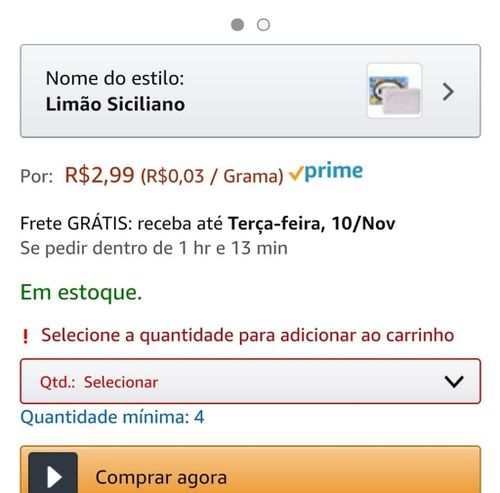Select the Limão Siciliano style name
Screen dimensions: 500x493
coord(115,104)
